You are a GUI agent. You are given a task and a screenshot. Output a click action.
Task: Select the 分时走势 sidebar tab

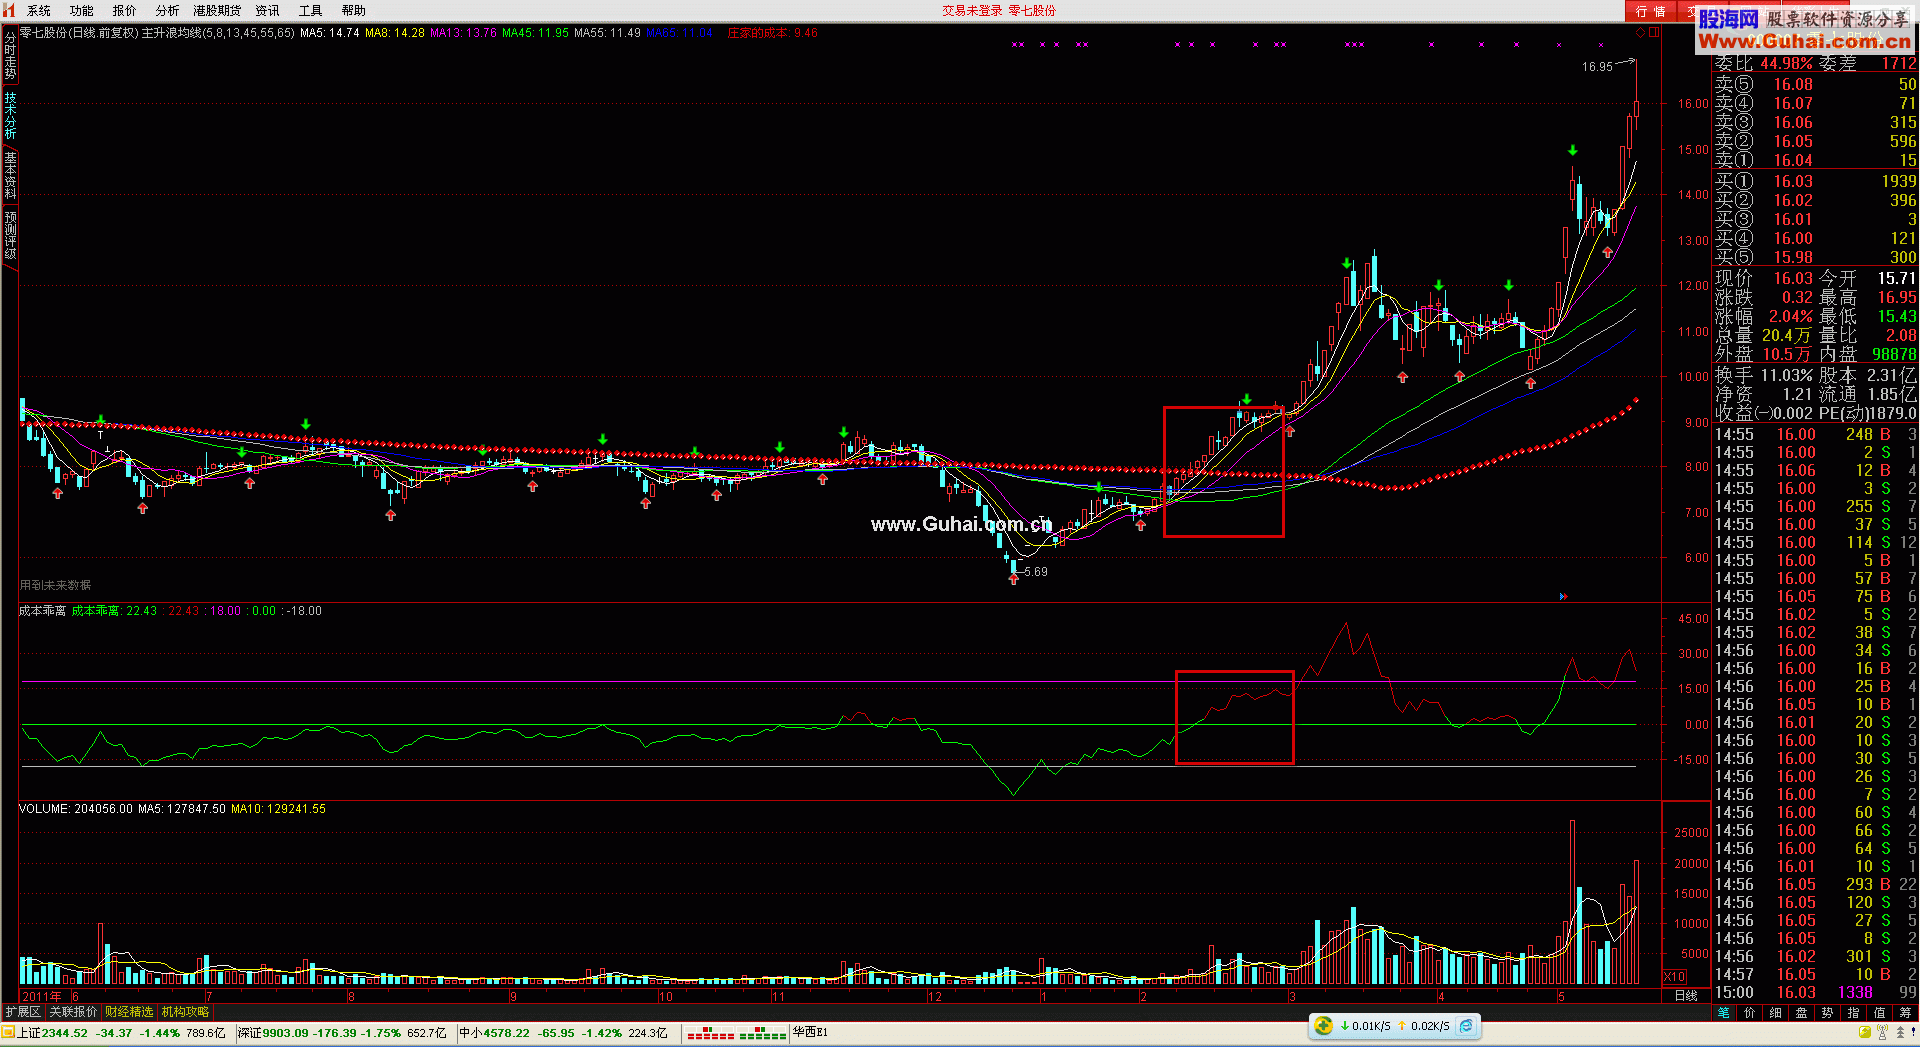point(10,56)
